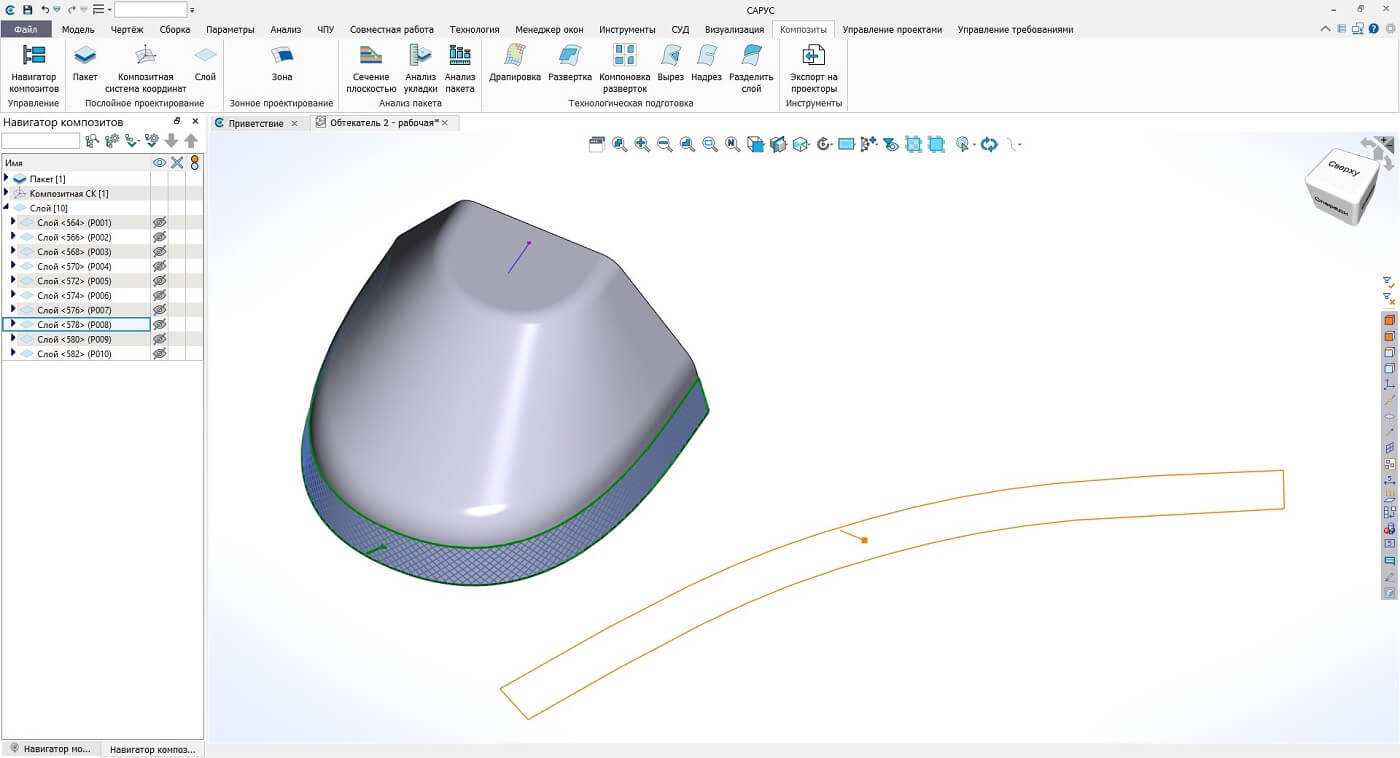The image size is (1400, 758).
Task: Toggle visibility of Слой <582> (P010)
Action: tap(159, 354)
